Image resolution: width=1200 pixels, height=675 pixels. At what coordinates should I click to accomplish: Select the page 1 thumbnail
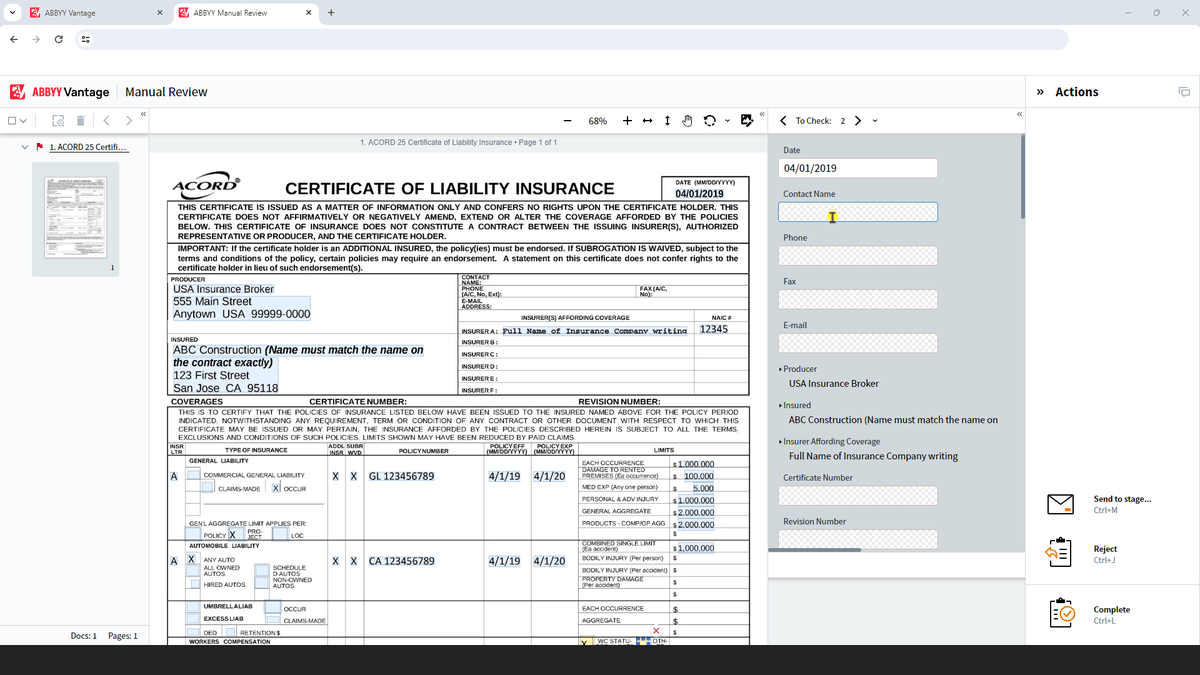click(x=76, y=218)
